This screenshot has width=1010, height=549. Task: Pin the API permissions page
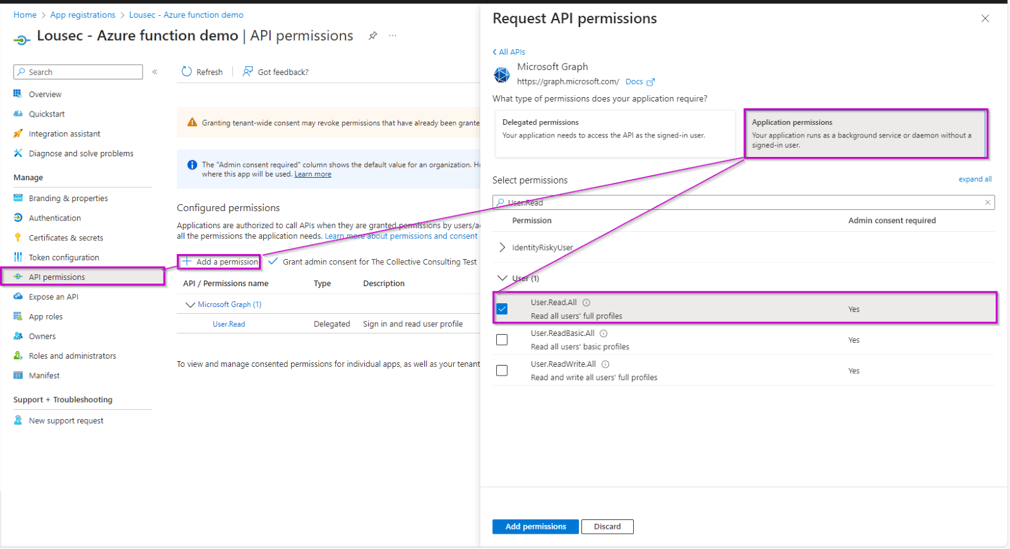click(372, 36)
